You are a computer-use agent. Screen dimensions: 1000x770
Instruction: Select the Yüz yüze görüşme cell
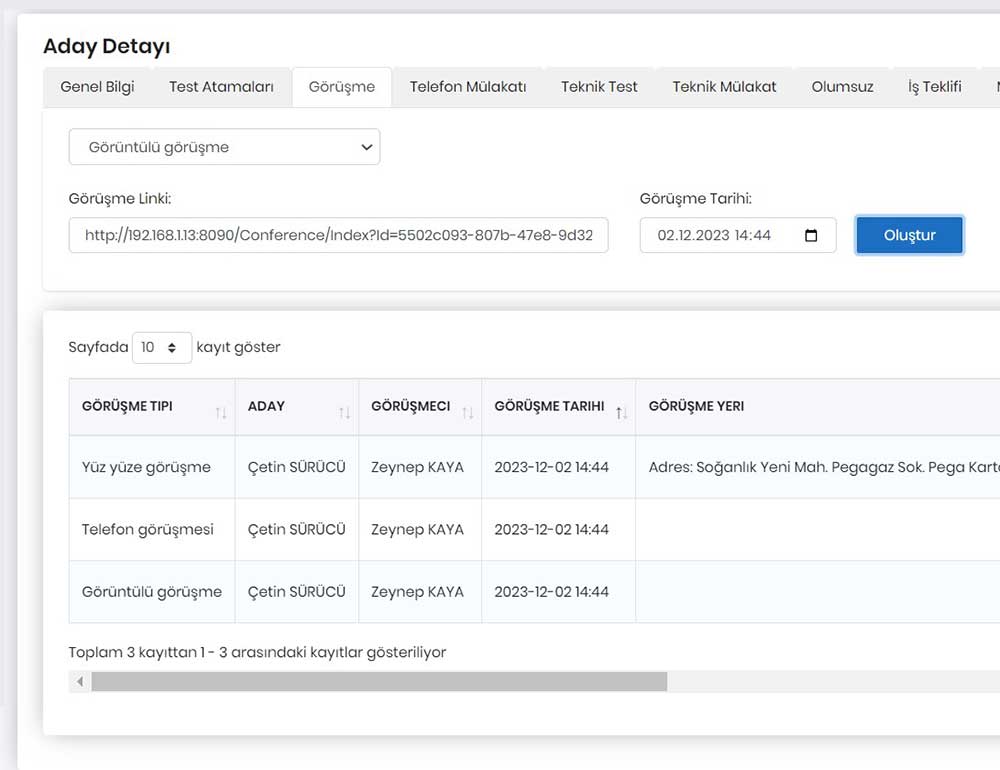pyautogui.click(x=152, y=467)
